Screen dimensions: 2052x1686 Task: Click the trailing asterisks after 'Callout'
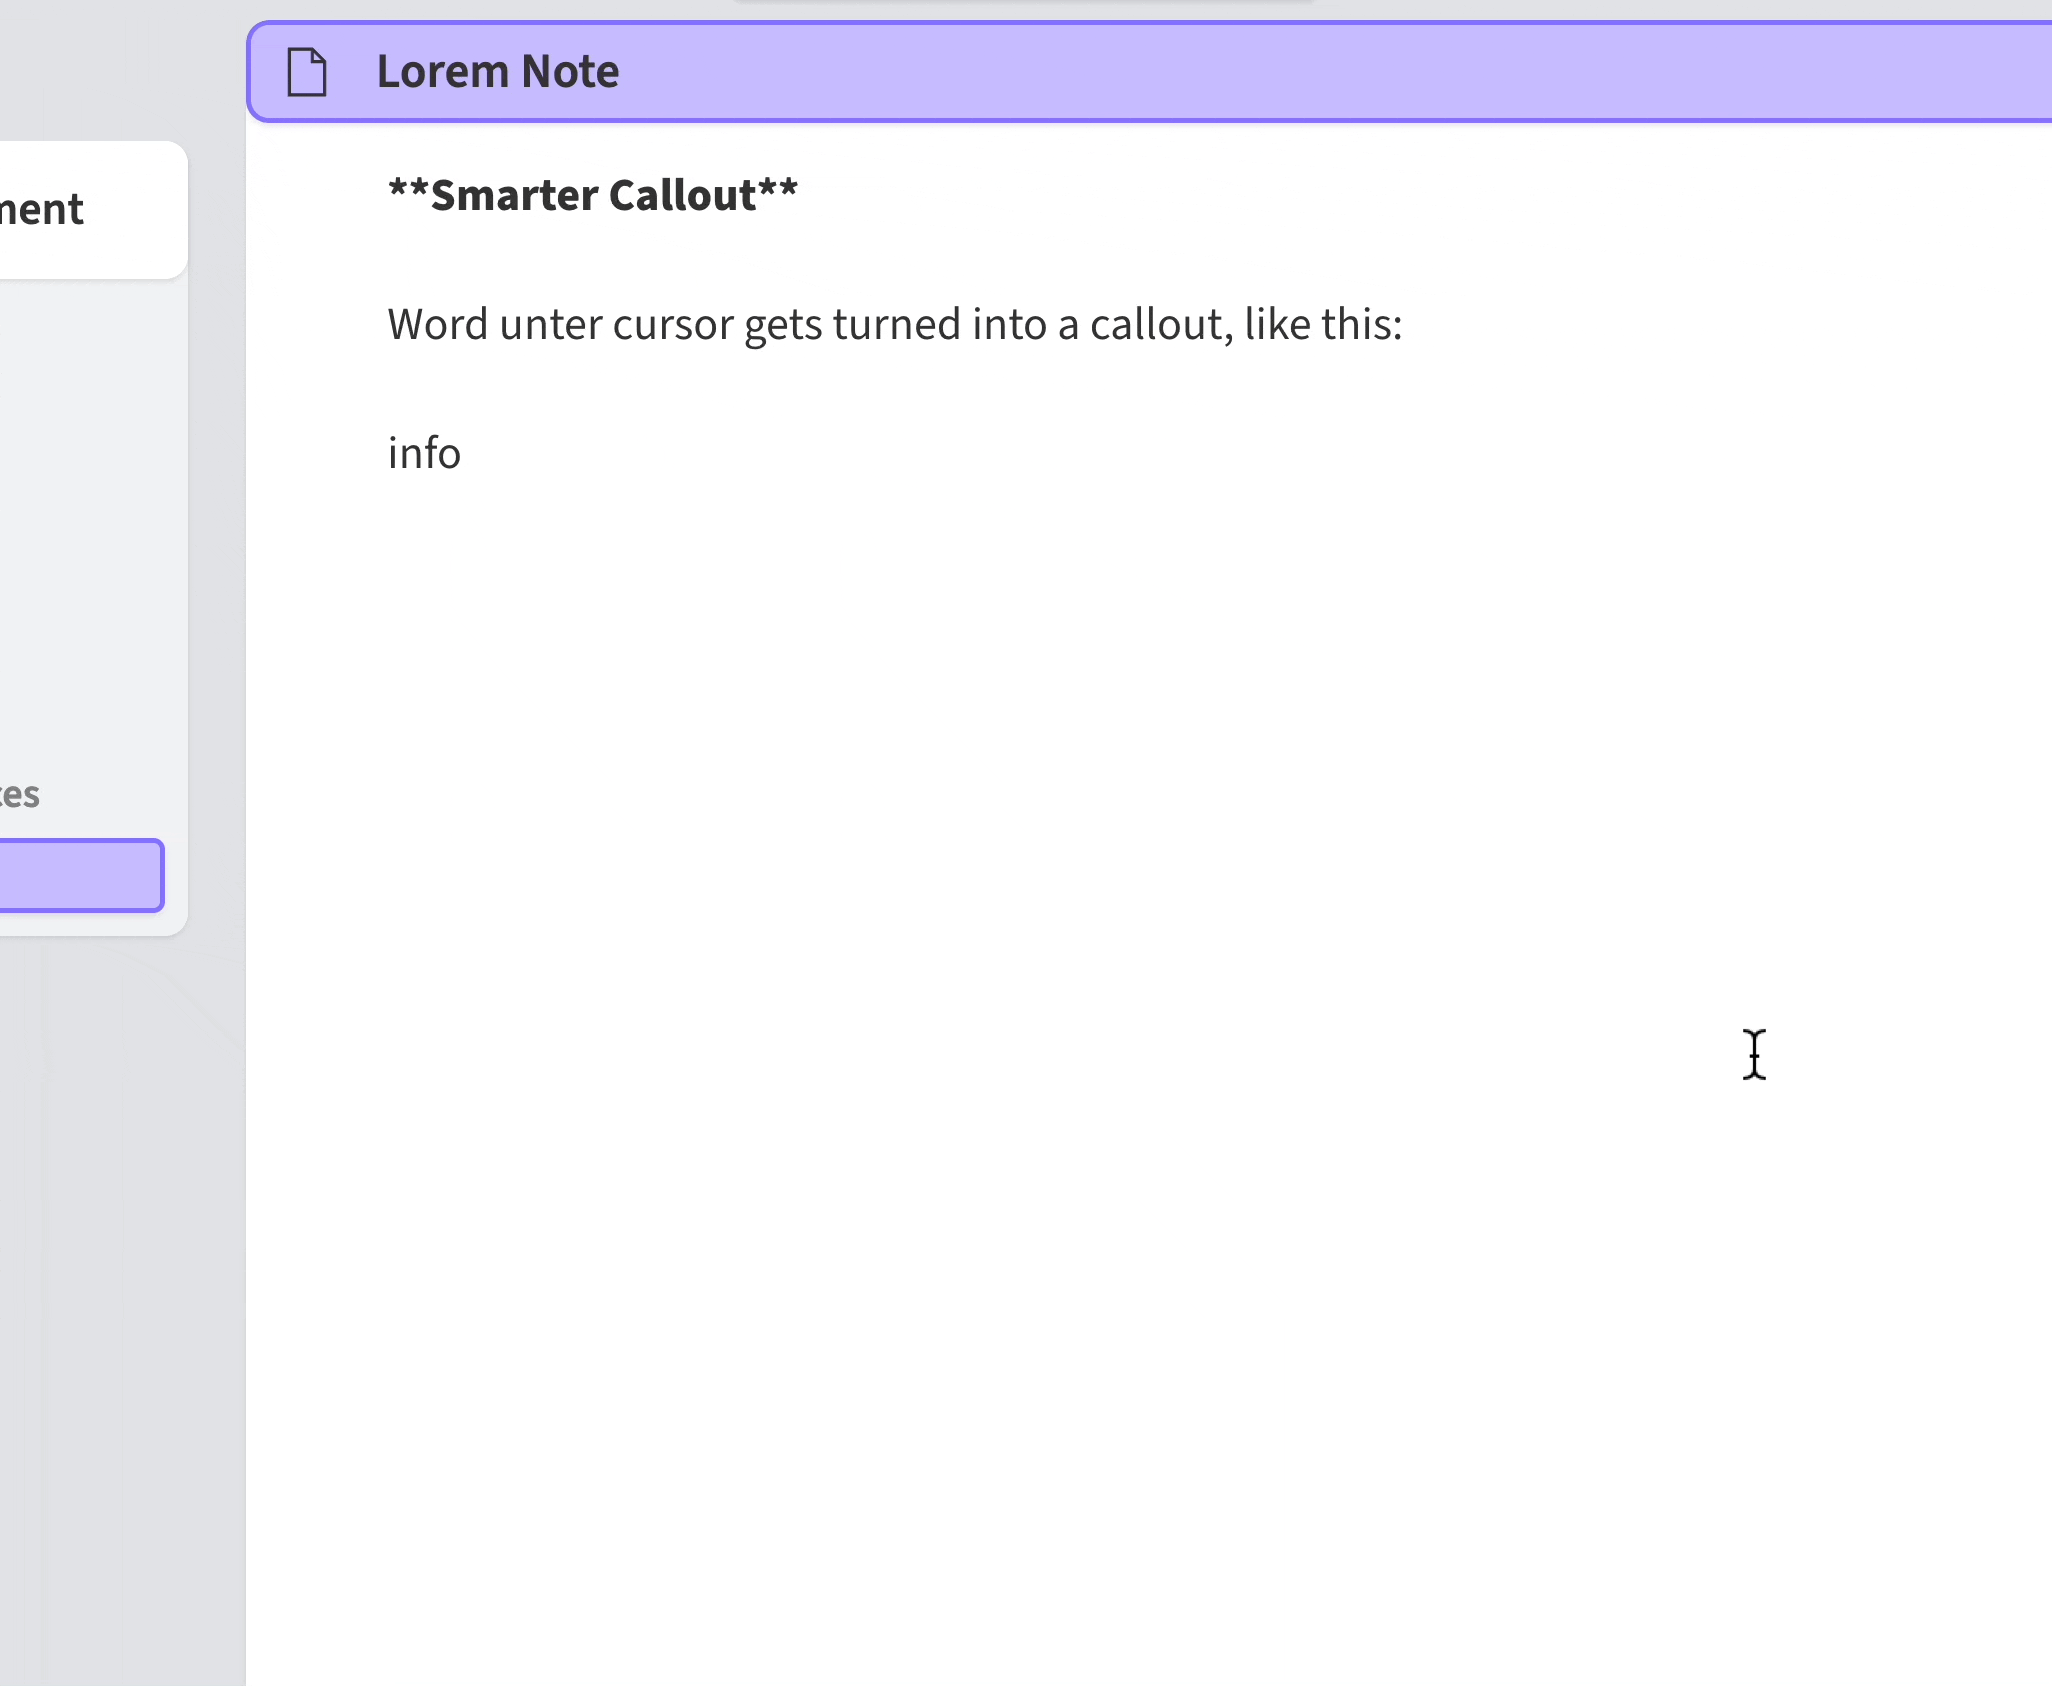coord(778,190)
